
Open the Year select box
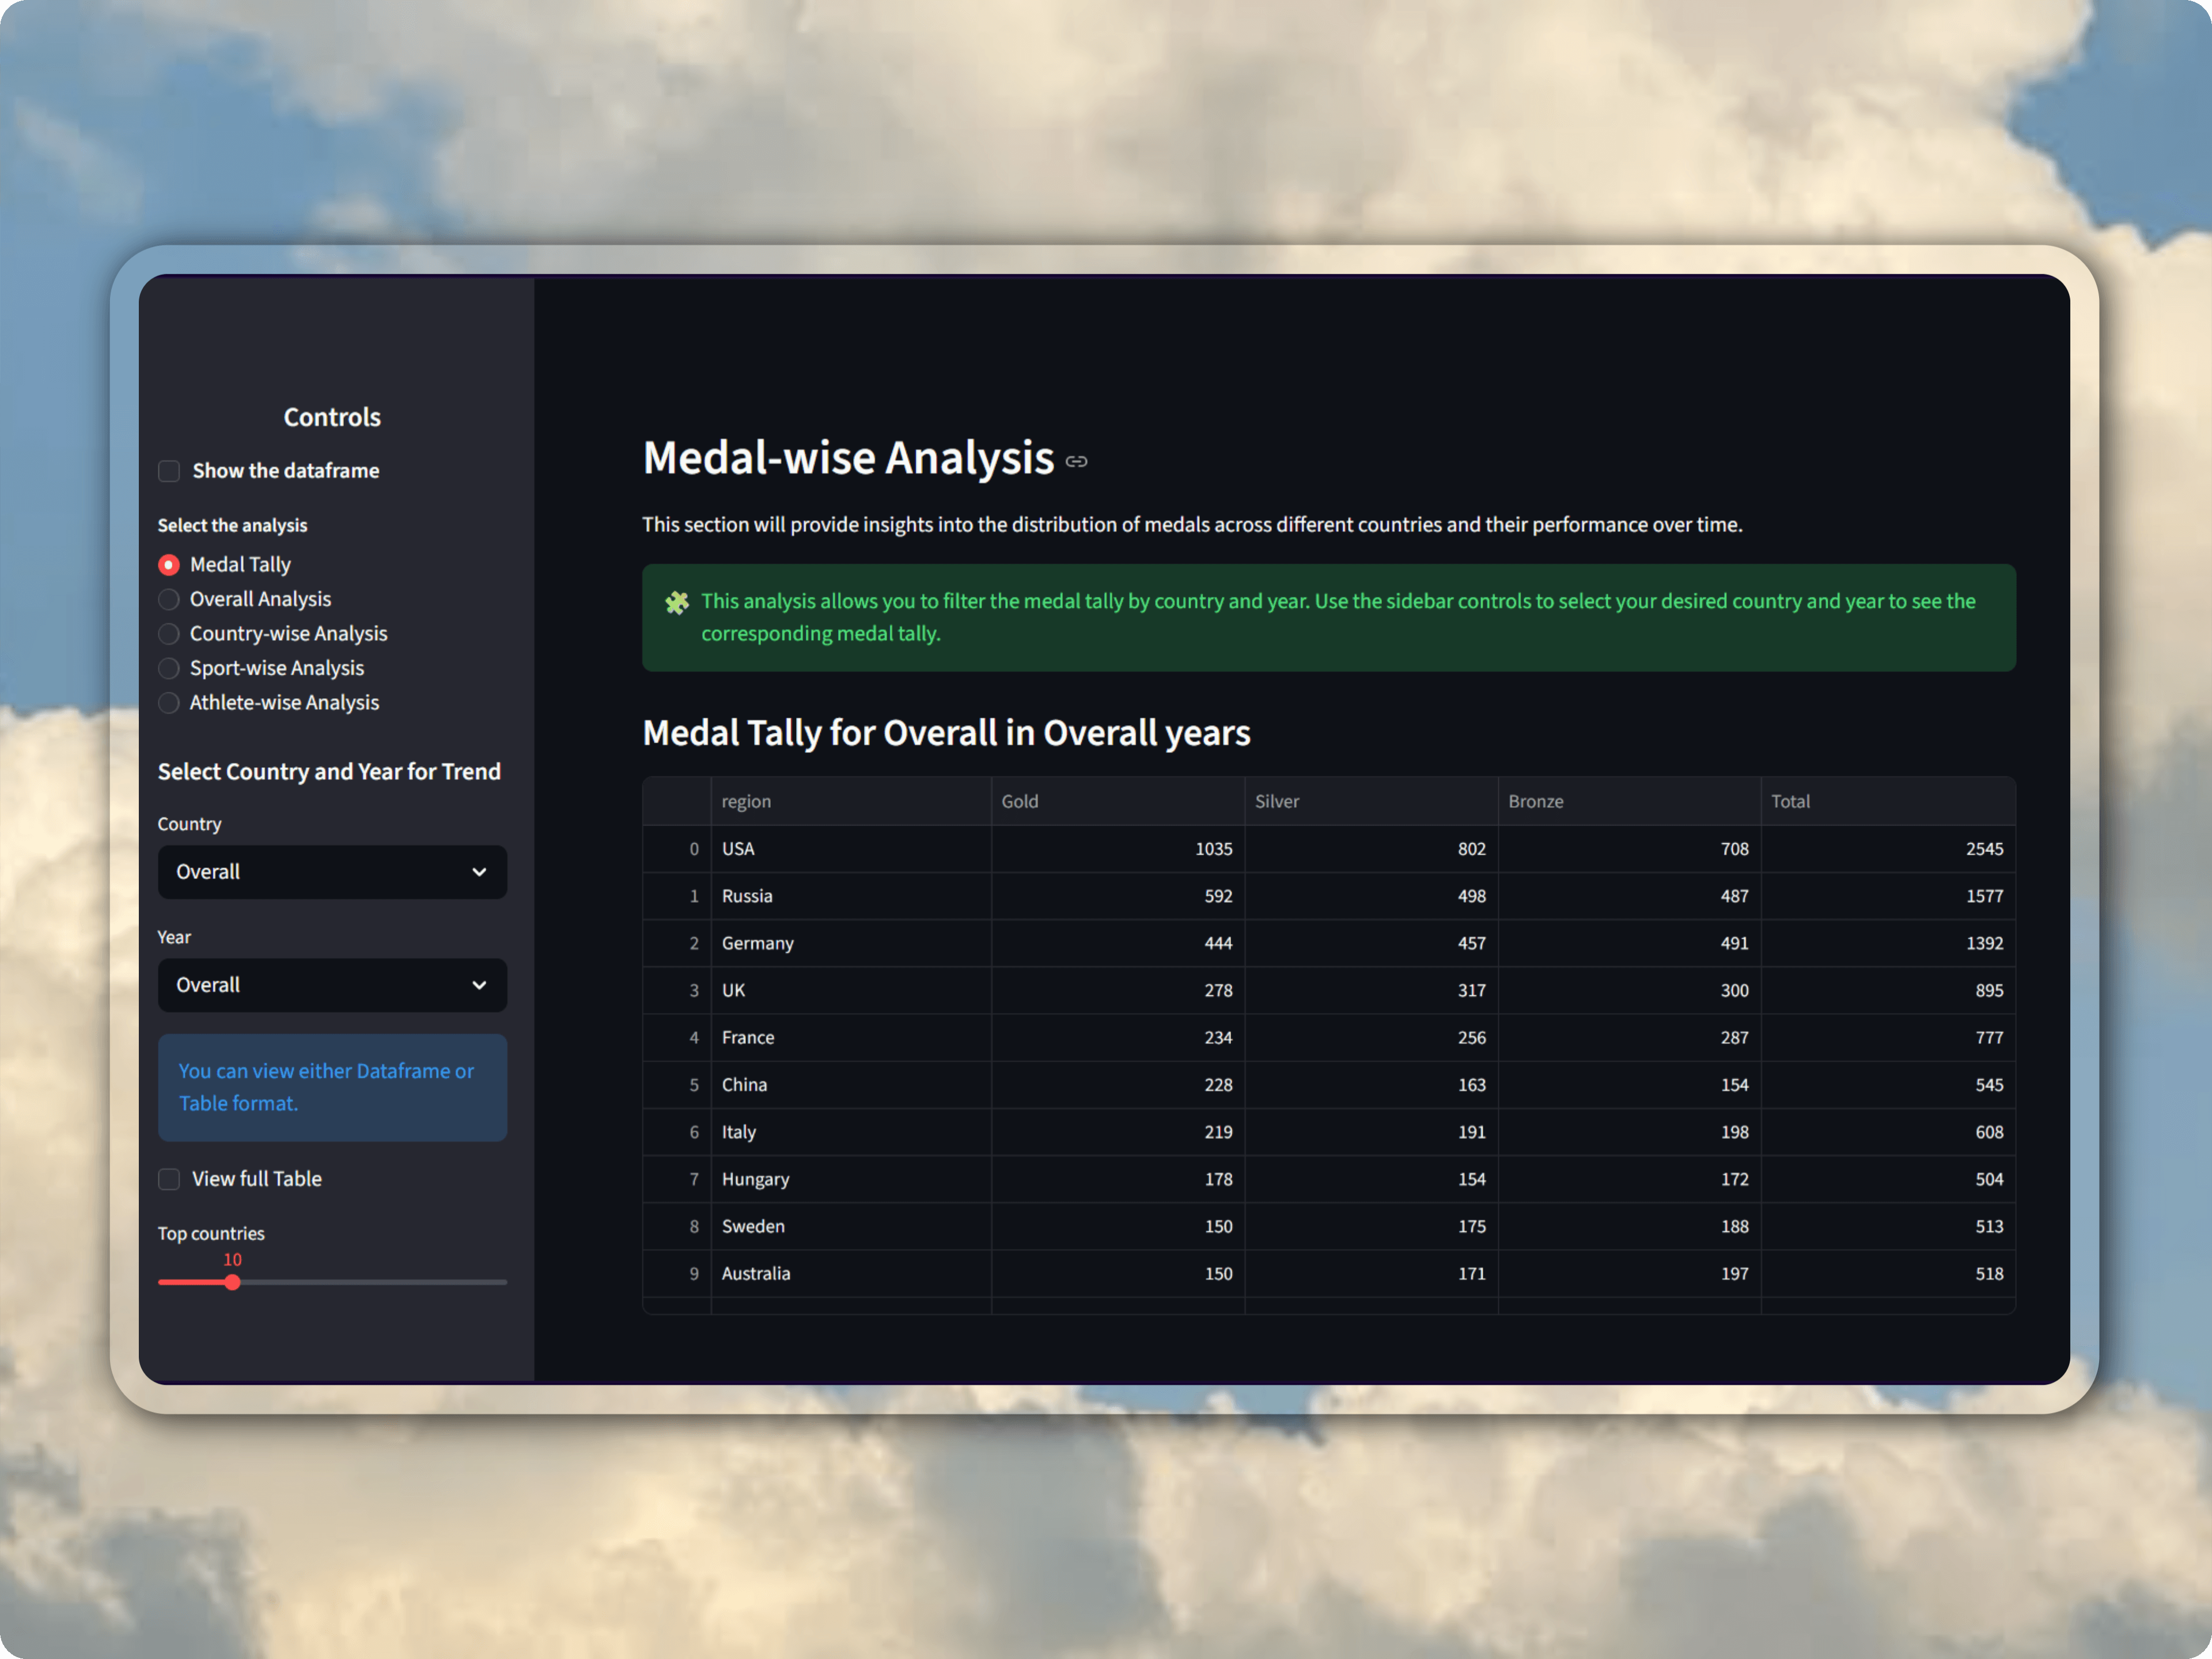(x=332, y=985)
